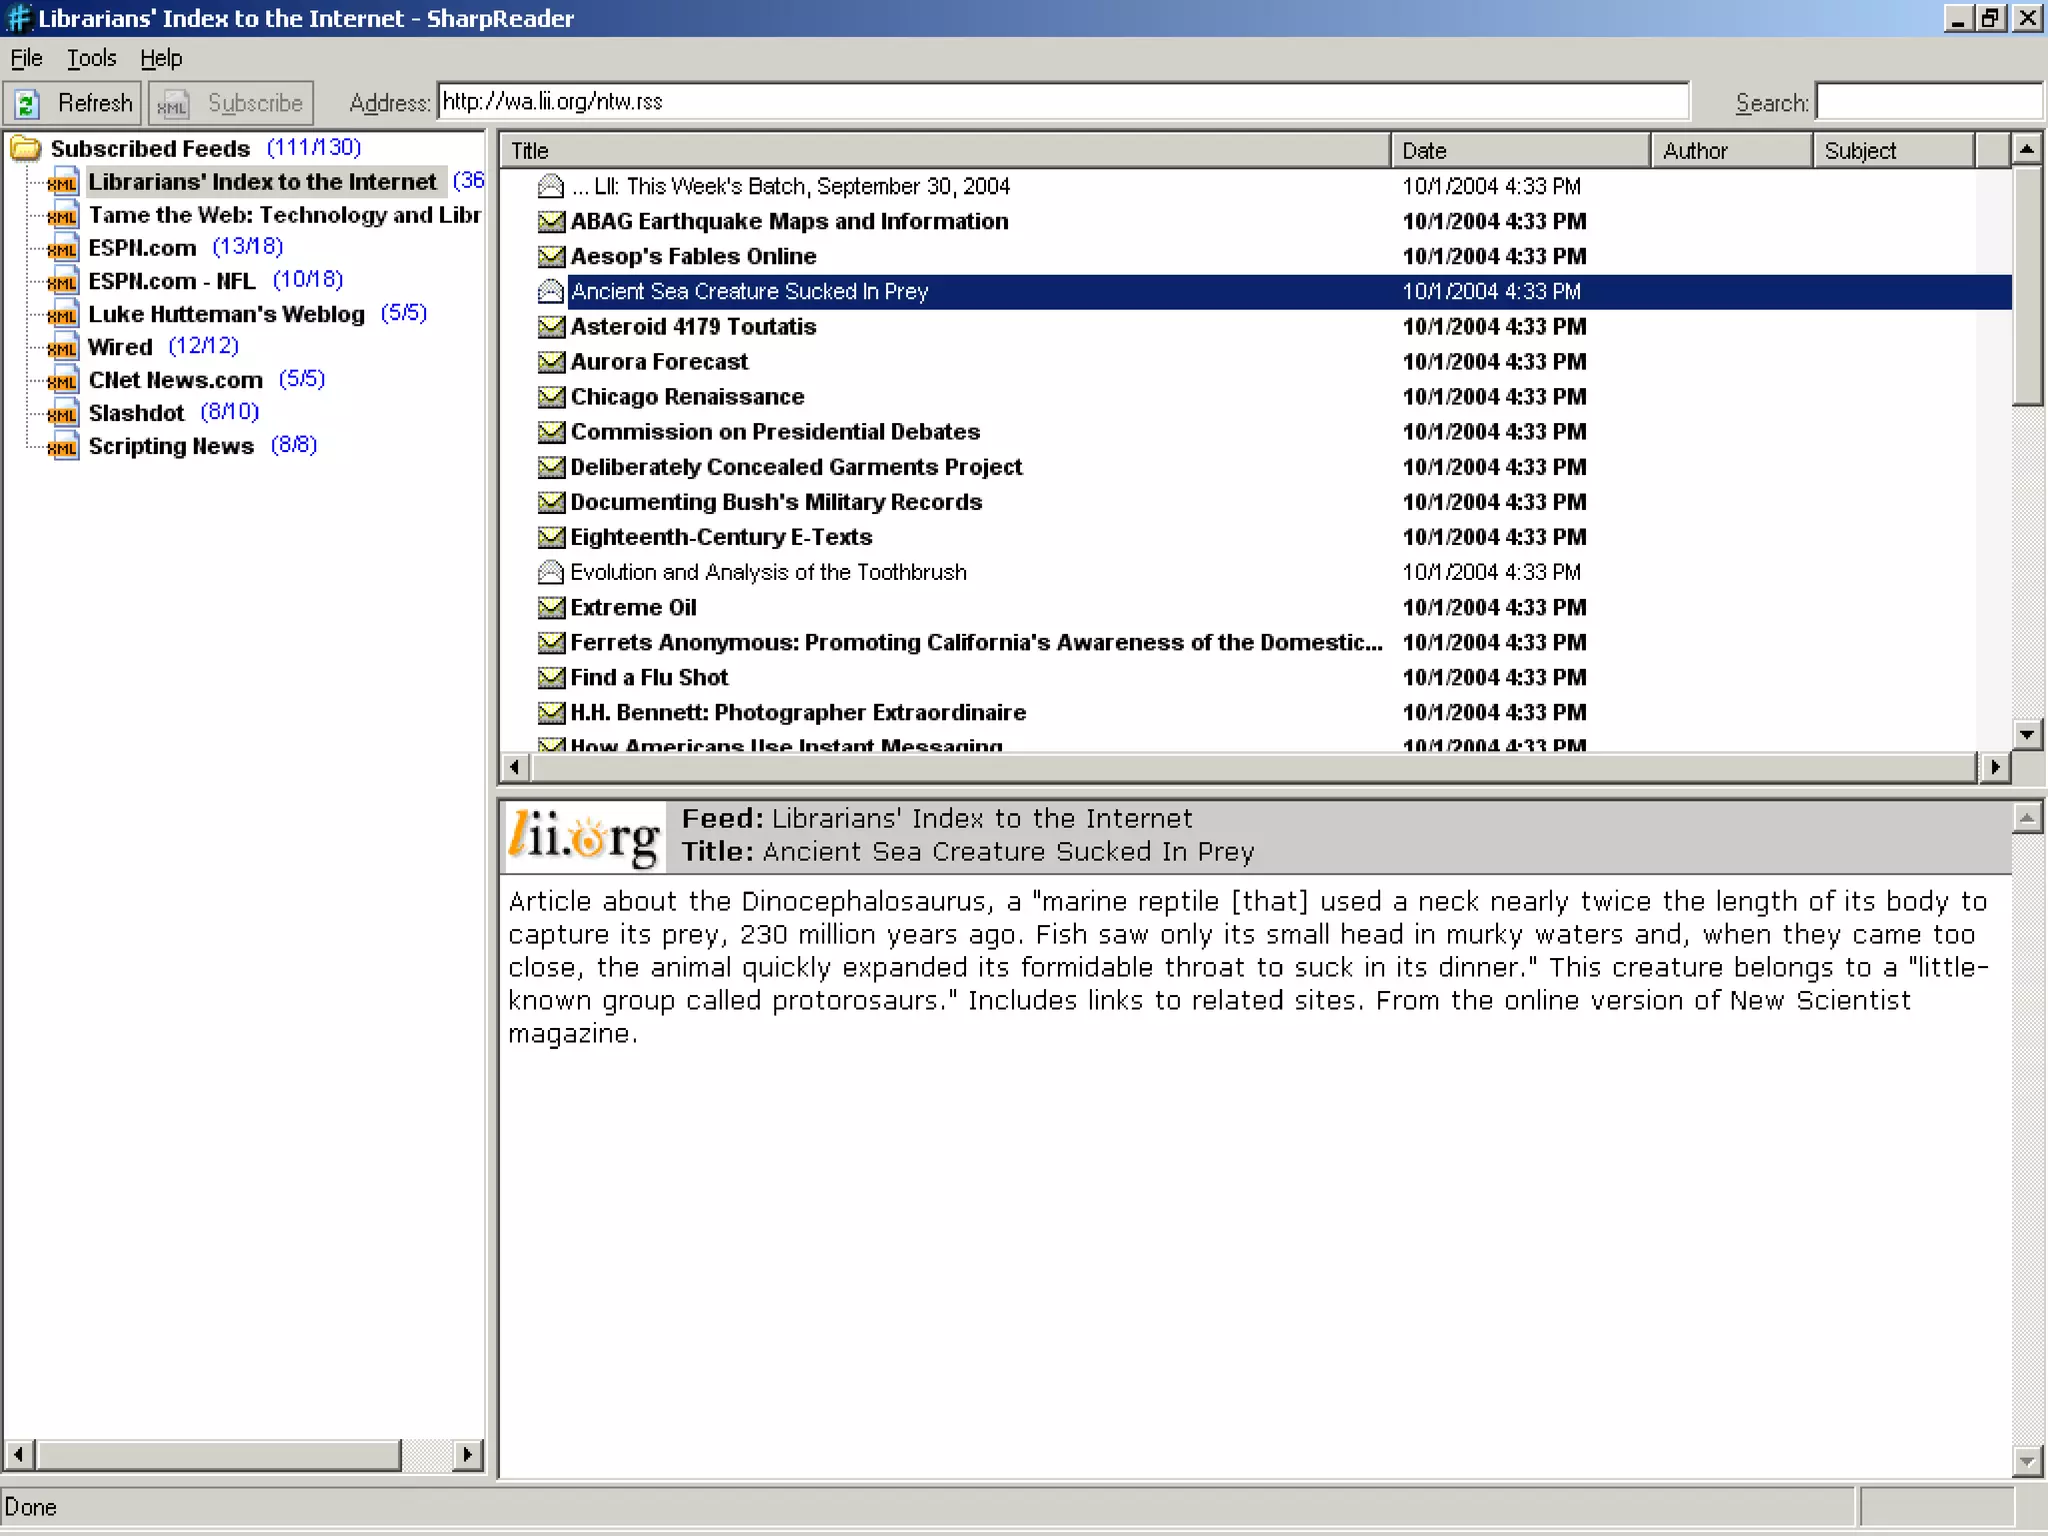The height and width of the screenshot is (1536, 2048).
Task: Click the lii.org logo in preview pane
Action: coord(585,837)
